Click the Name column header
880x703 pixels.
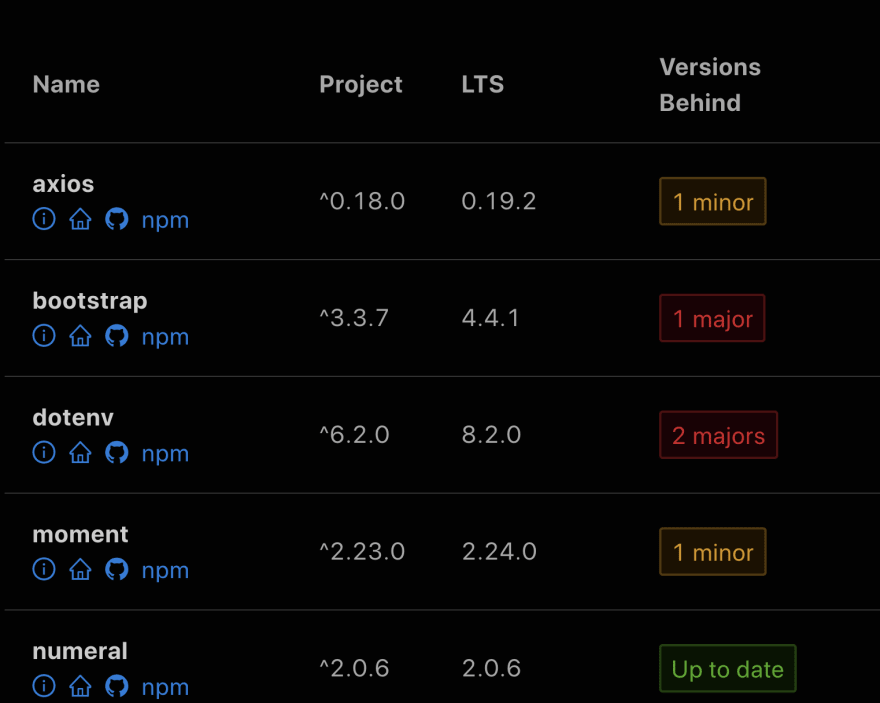tap(66, 84)
